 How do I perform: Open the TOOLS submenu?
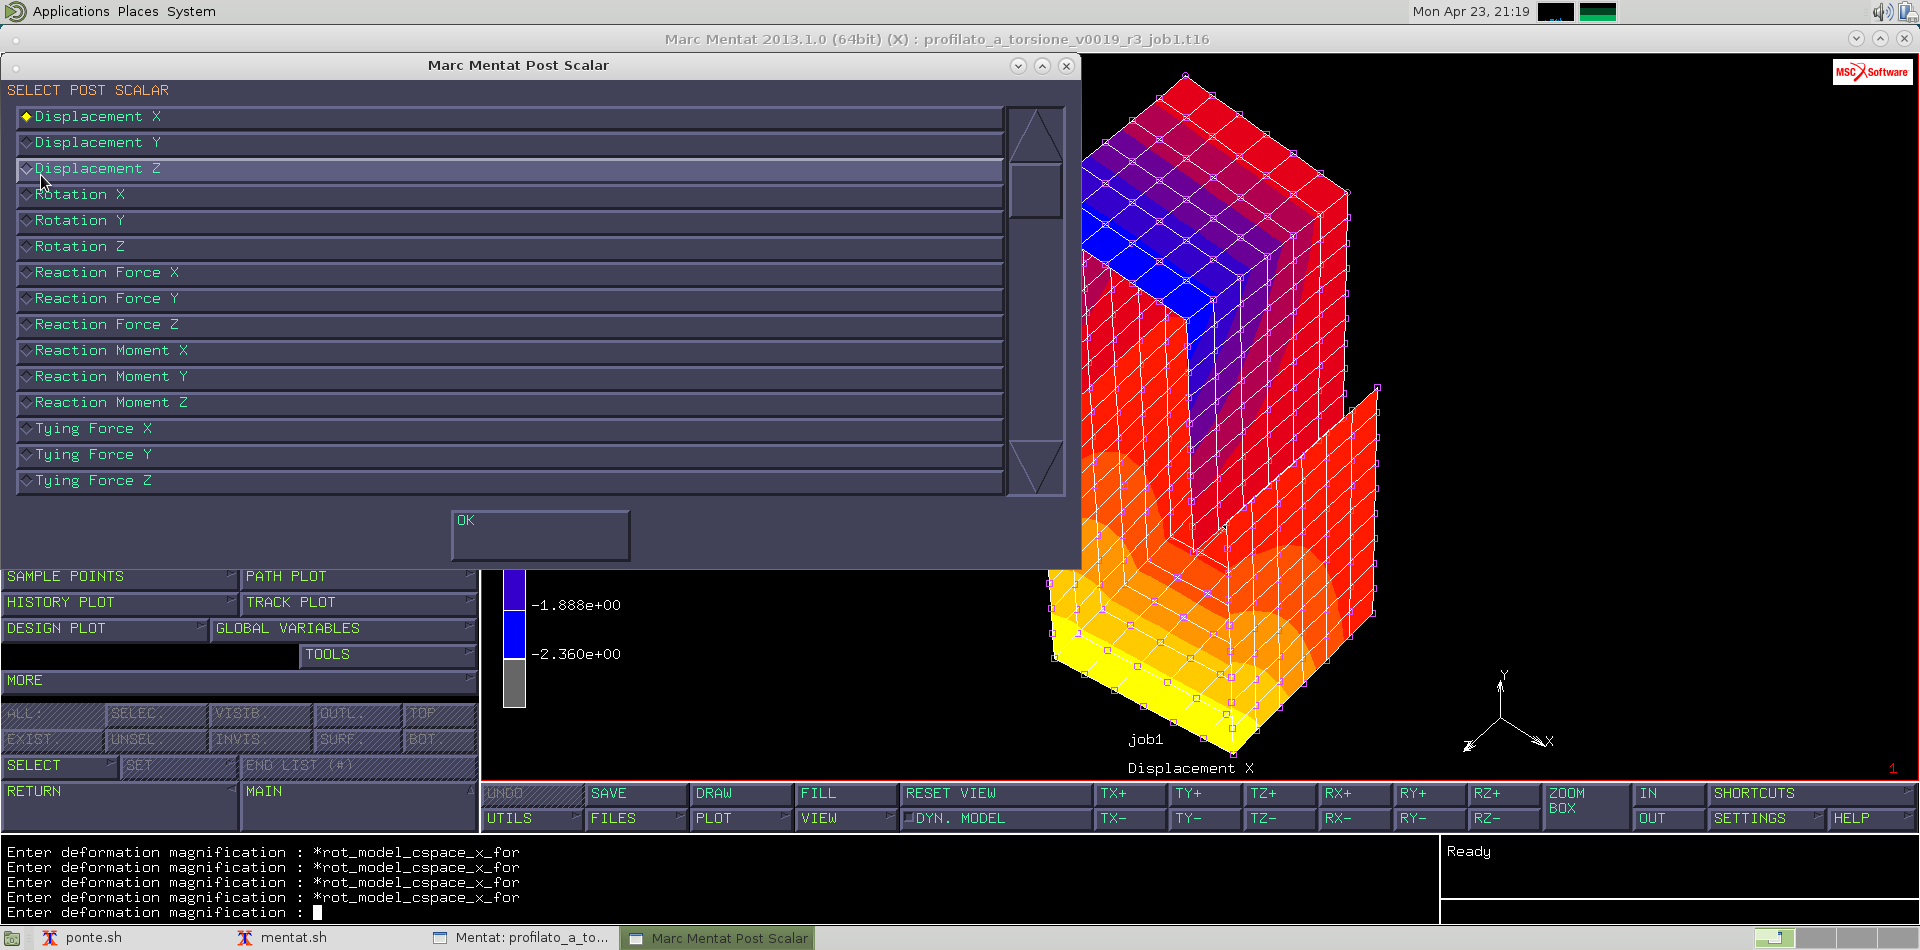click(x=388, y=655)
